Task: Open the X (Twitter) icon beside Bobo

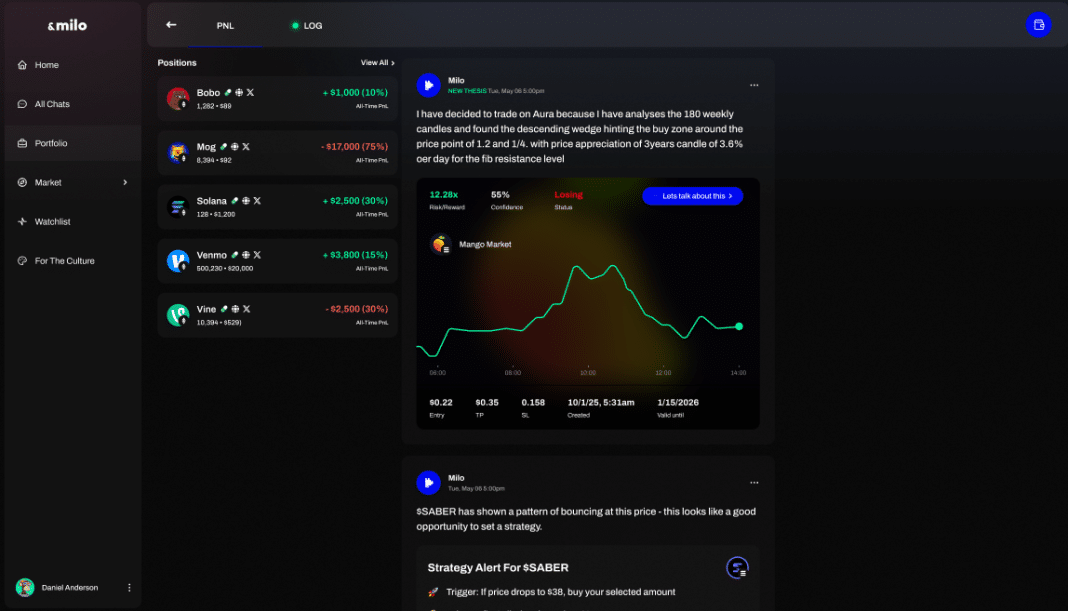Action: coord(250,93)
